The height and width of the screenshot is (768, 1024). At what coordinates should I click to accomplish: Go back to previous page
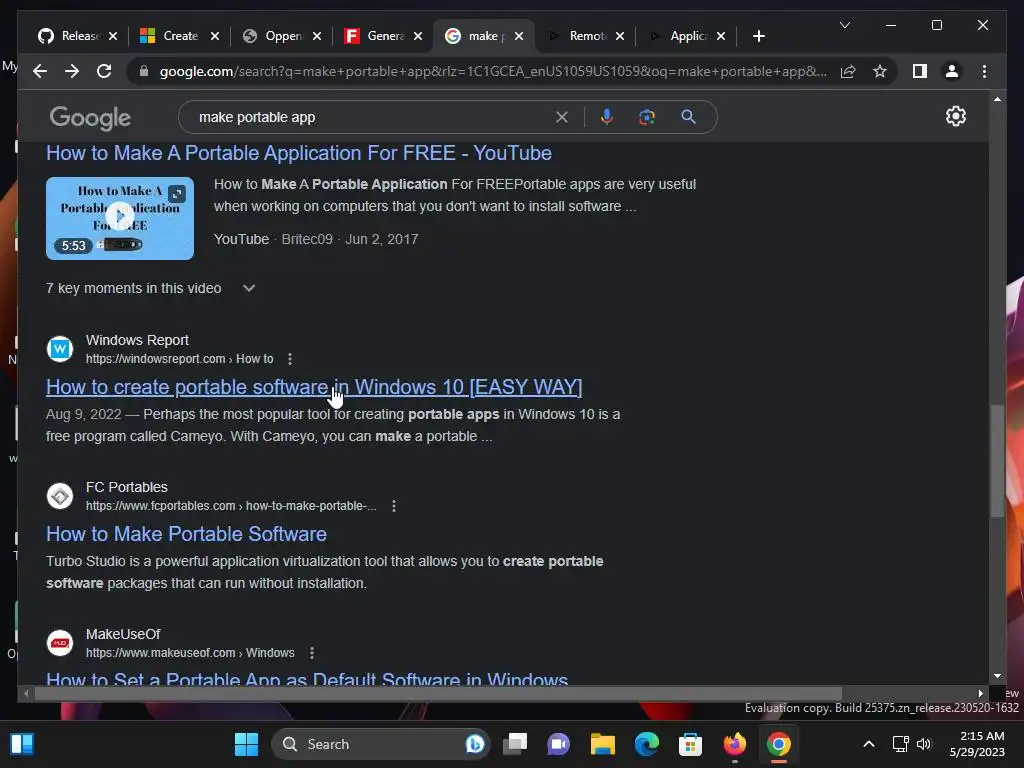click(x=40, y=71)
